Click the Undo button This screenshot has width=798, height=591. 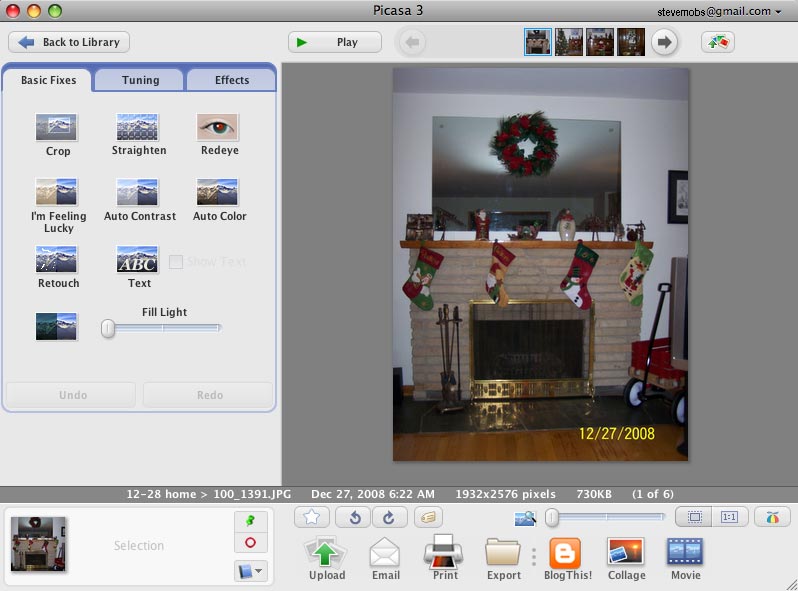(x=71, y=395)
